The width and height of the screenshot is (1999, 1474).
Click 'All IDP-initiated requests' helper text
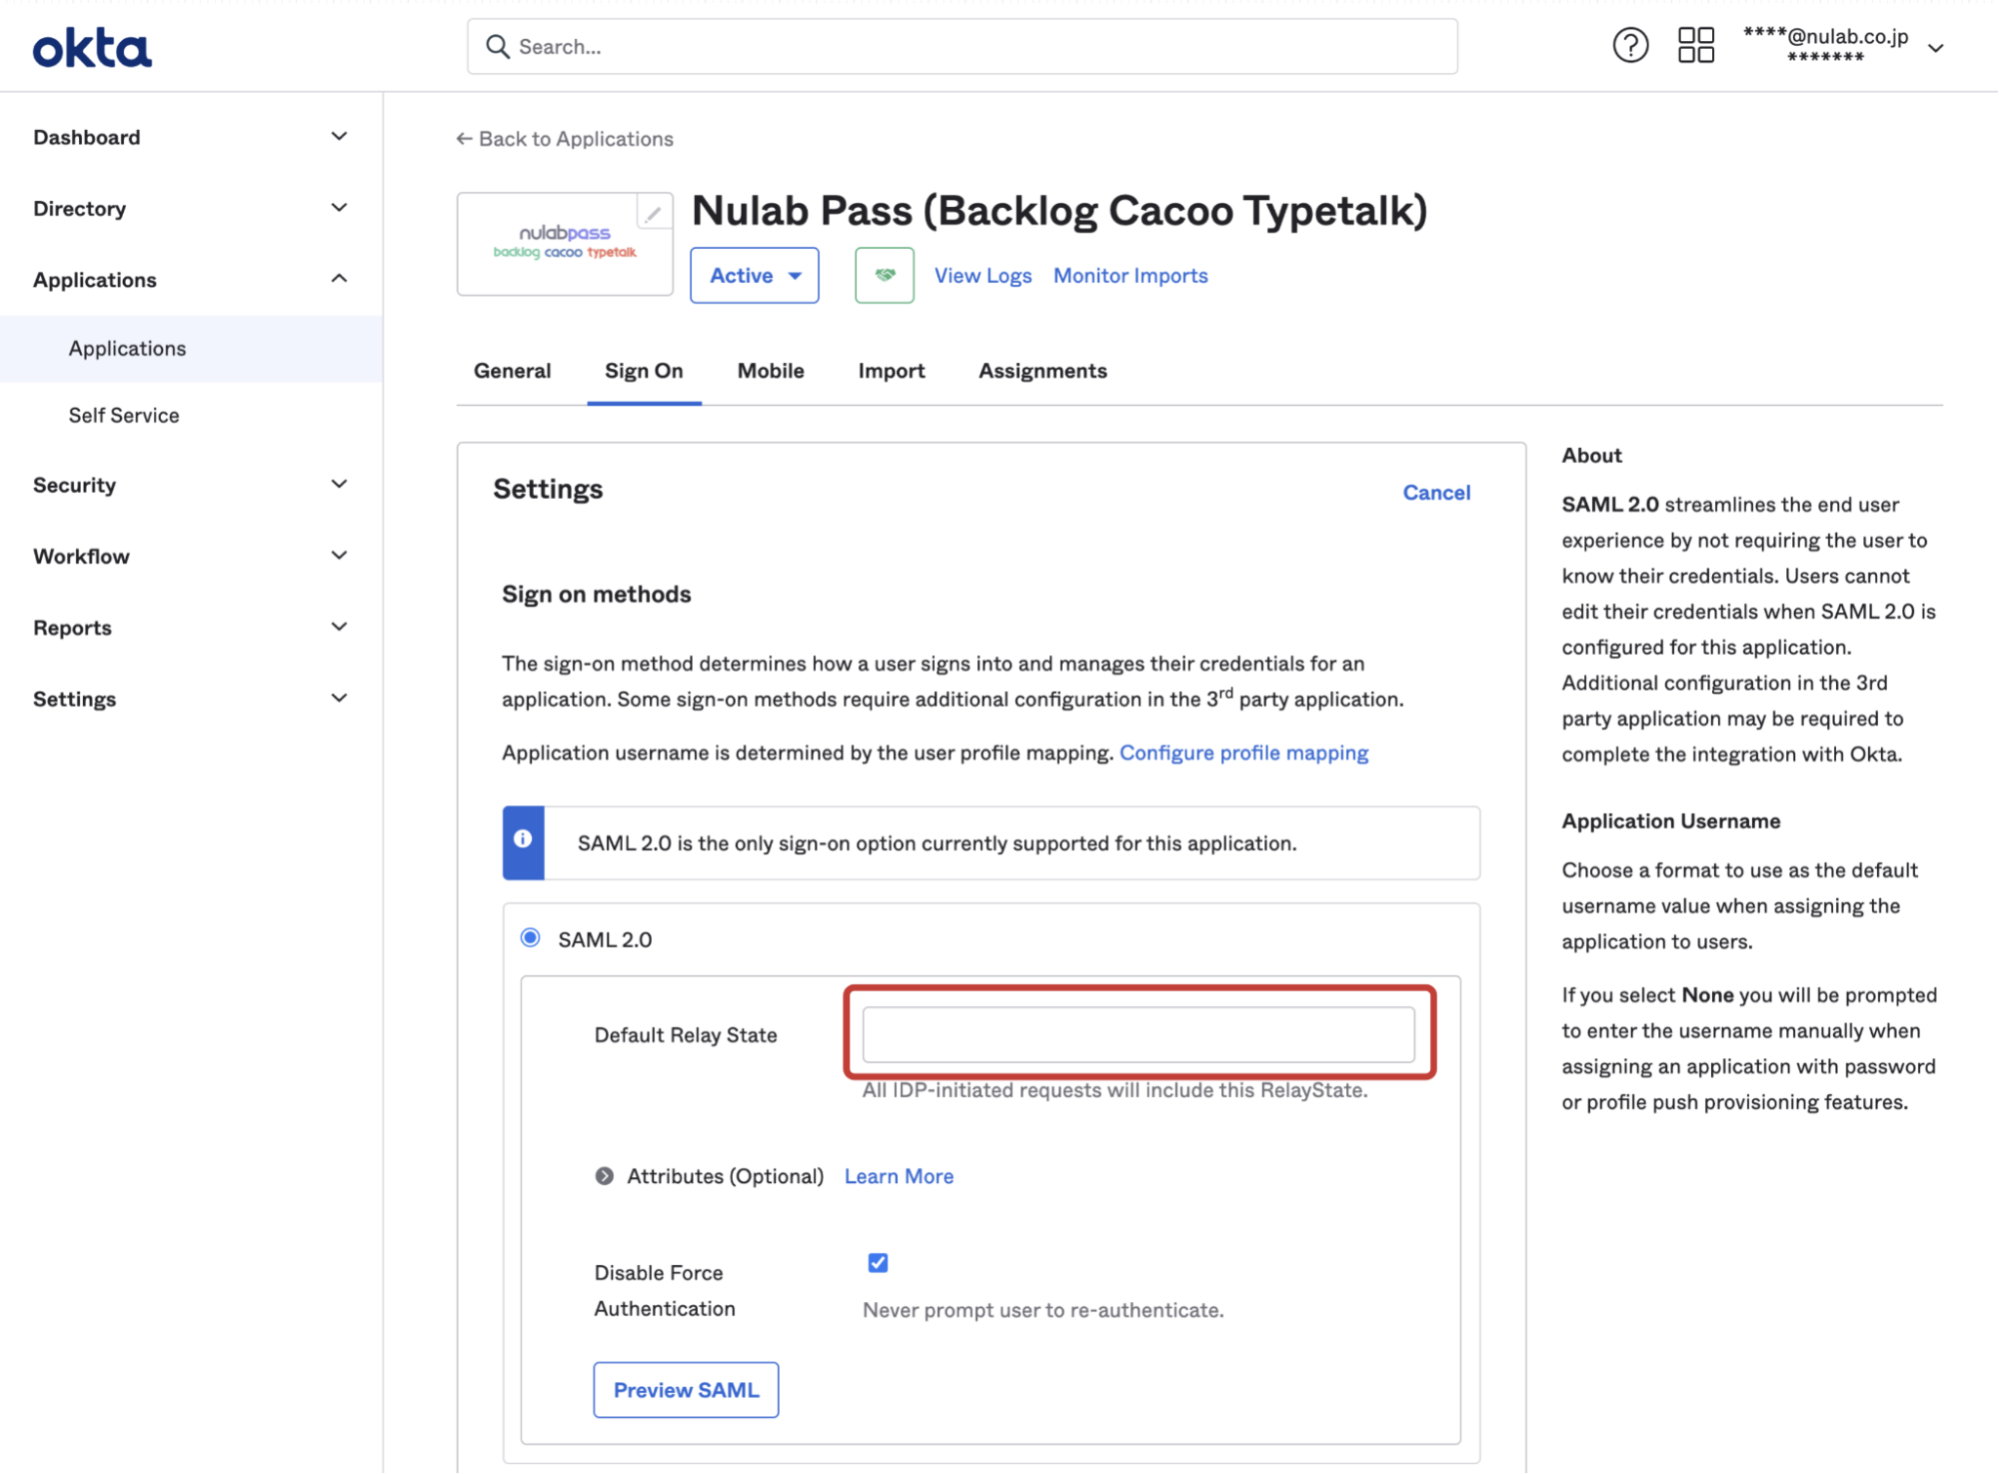click(1114, 1090)
